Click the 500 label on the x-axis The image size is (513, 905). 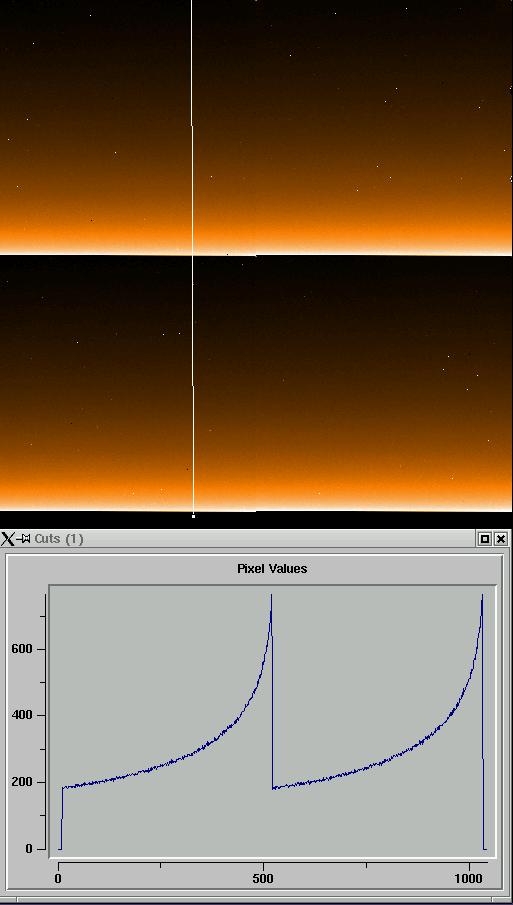click(264, 879)
